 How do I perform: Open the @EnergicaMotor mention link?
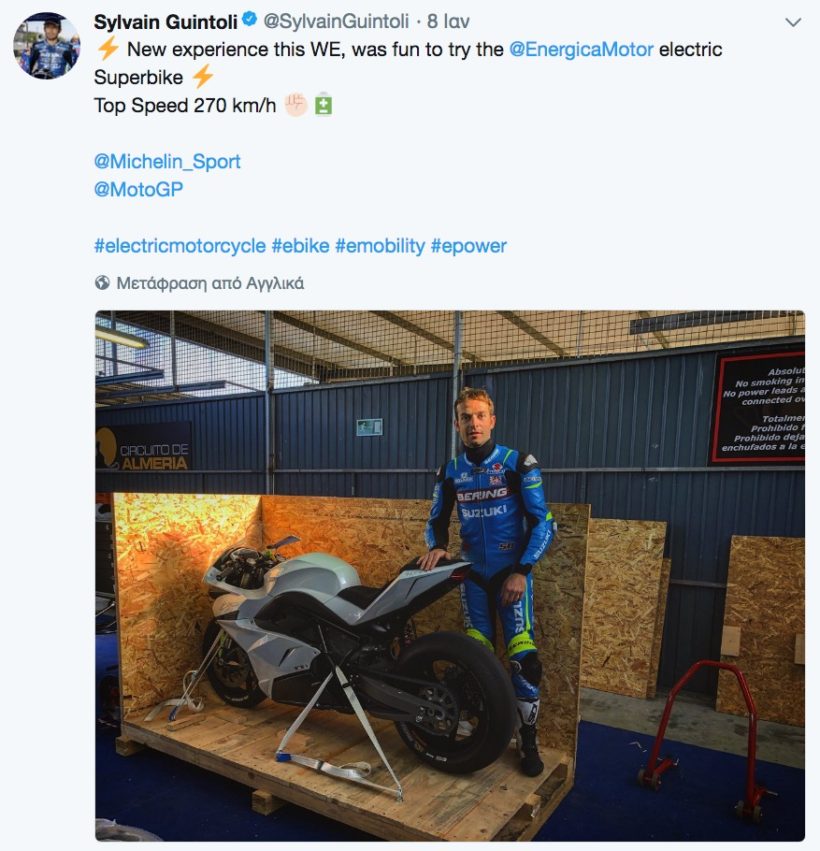[x=581, y=49]
